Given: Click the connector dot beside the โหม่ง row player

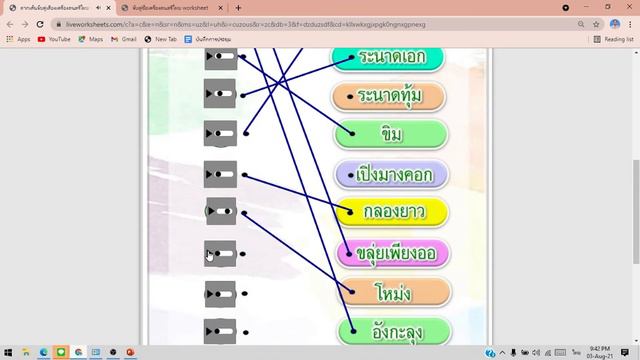Looking at the screenshot, I should point(244,293).
